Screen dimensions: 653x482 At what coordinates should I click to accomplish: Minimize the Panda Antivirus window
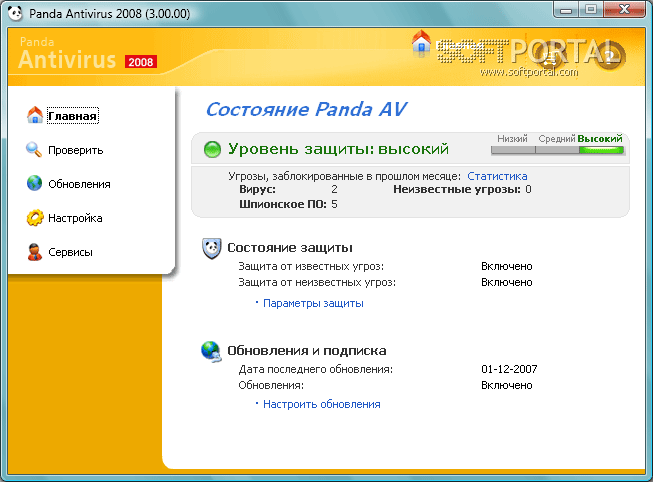[566, 10]
